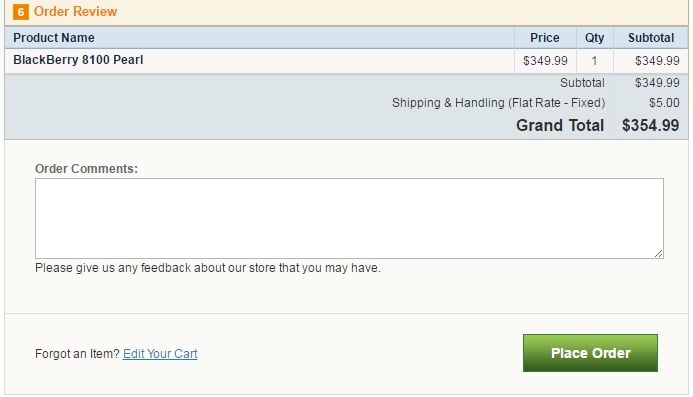The height and width of the screenshot is (397, 693).
Task: Click the Order Comments label
Action: pyautogui.click(x=86, y=168)
